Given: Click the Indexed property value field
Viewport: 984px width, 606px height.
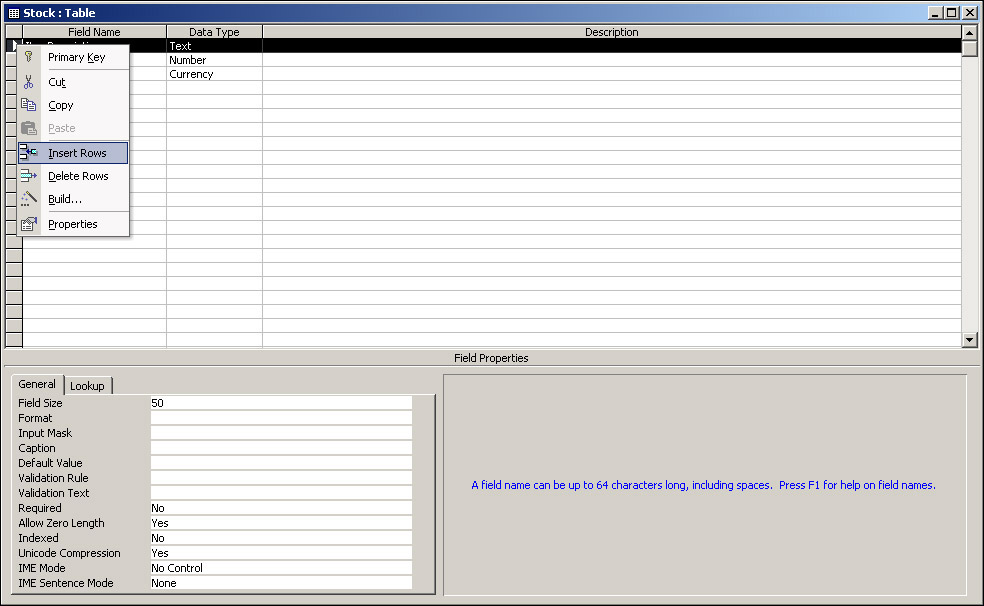Looking at the screenshot, I should 280,538.
